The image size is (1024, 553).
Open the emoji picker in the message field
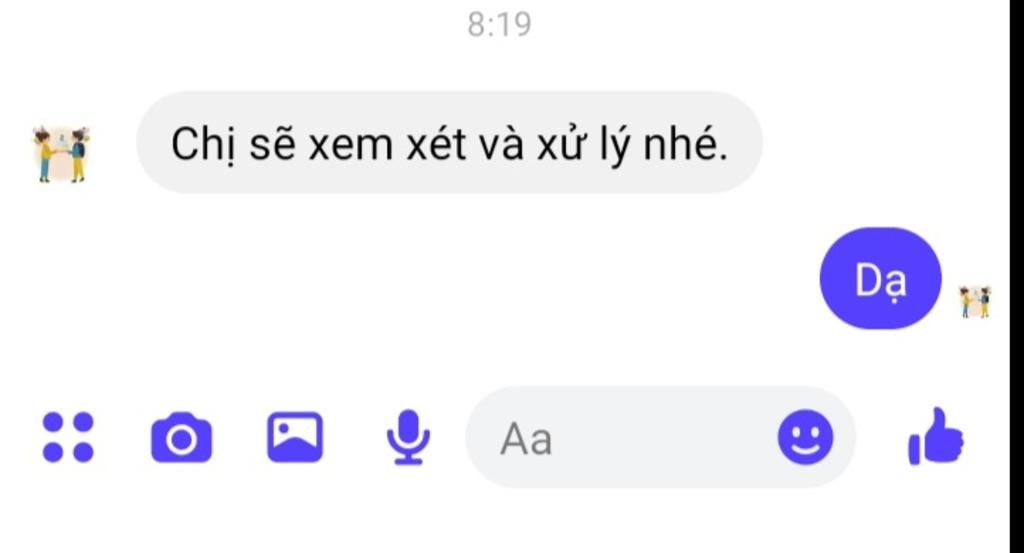[x=805, y=437]
